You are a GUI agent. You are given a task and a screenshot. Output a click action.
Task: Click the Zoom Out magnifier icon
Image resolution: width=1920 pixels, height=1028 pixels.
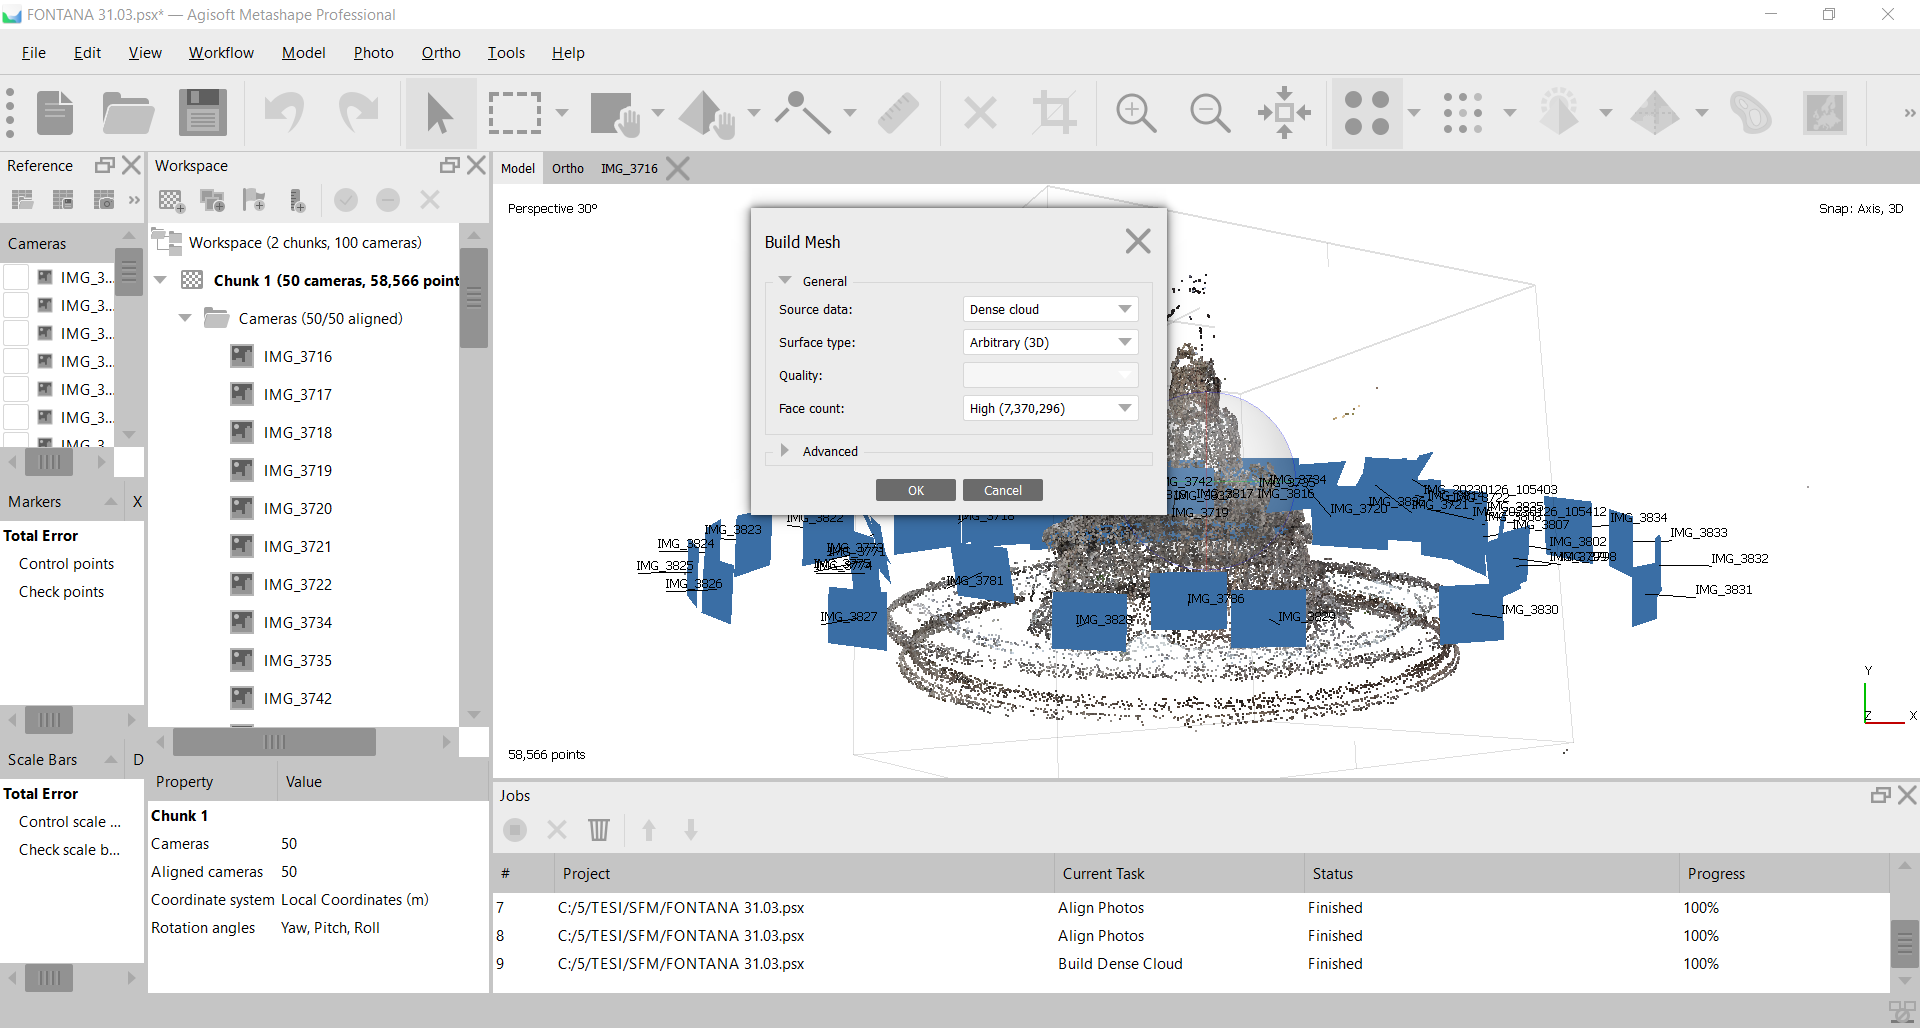(x=1209, y=112)
